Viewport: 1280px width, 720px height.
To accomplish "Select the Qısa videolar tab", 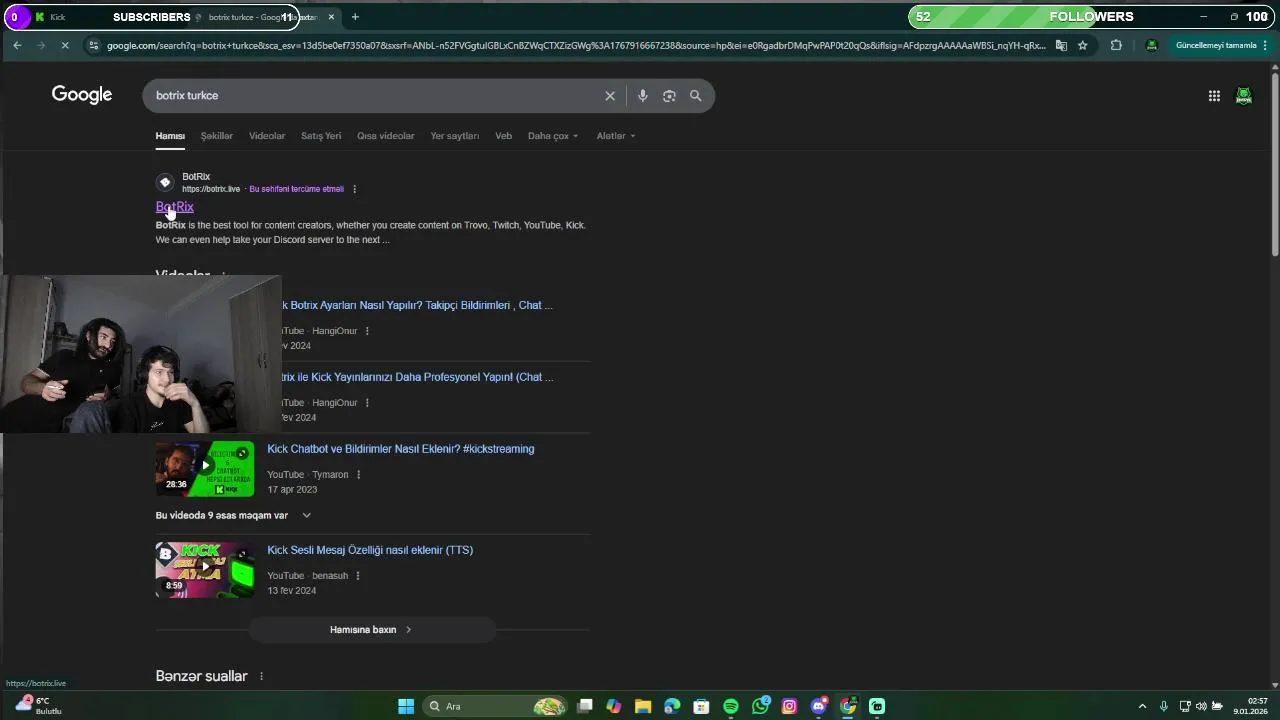I will click(386, 136).
